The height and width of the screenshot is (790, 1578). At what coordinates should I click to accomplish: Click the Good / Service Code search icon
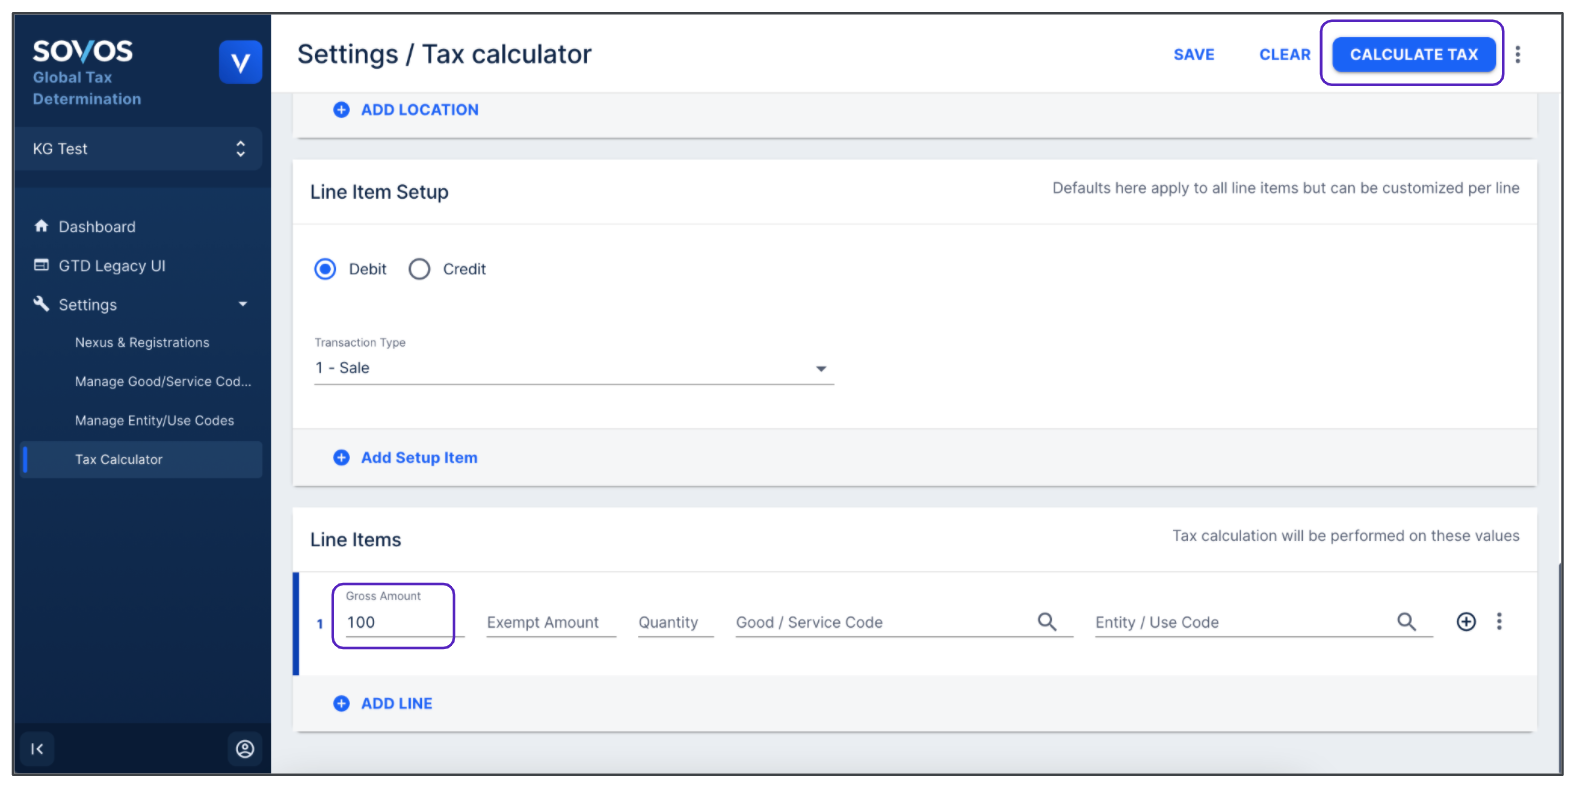pos(1047,622)
